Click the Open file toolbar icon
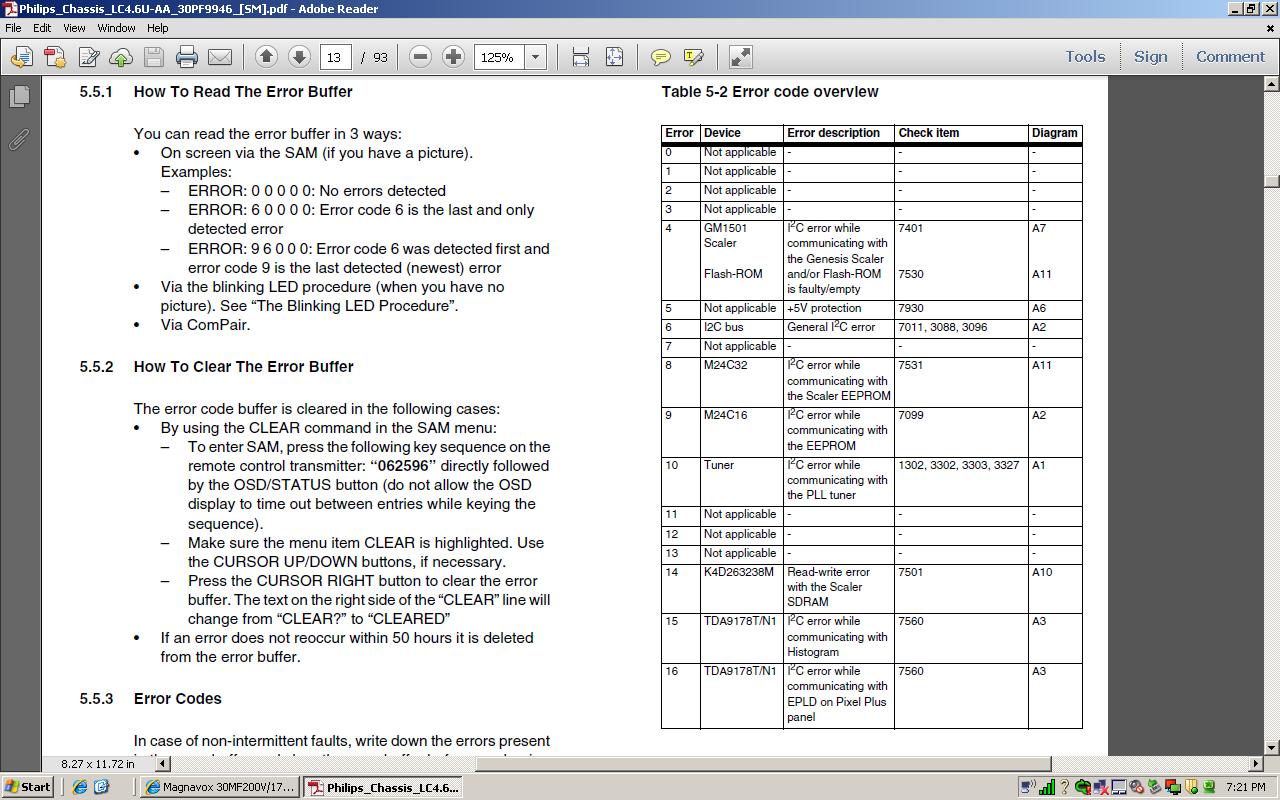The image size is (1280, 800). (x=21, y=57)
